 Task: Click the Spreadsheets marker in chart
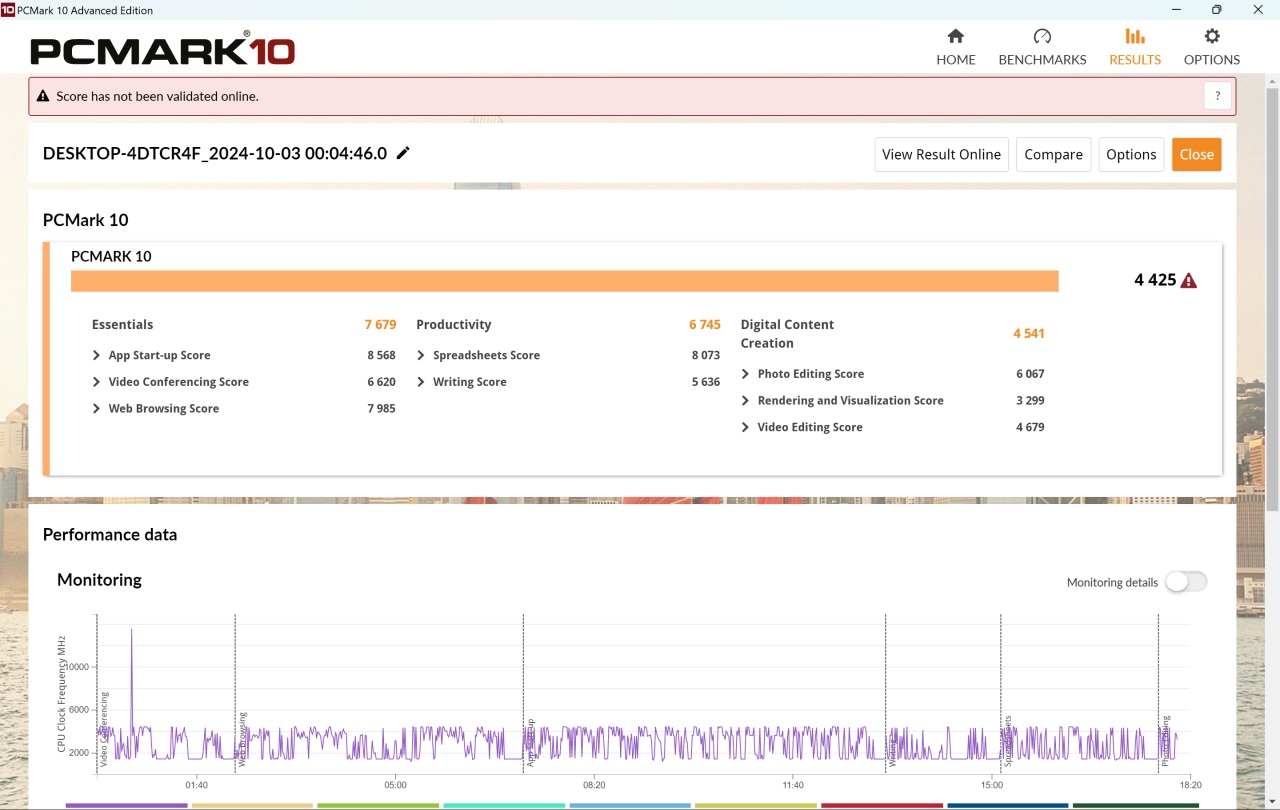[x=1008, y=741]
